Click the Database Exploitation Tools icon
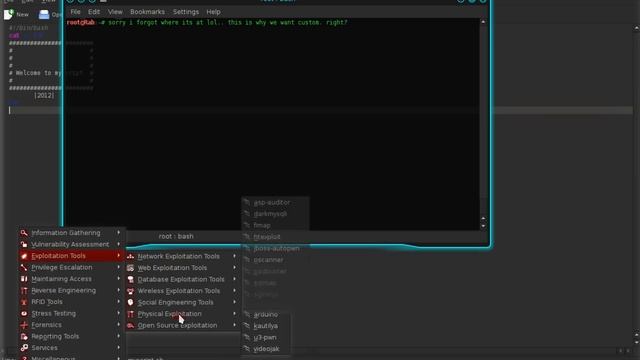The image size is (640, 360). (x=131, y=279)
